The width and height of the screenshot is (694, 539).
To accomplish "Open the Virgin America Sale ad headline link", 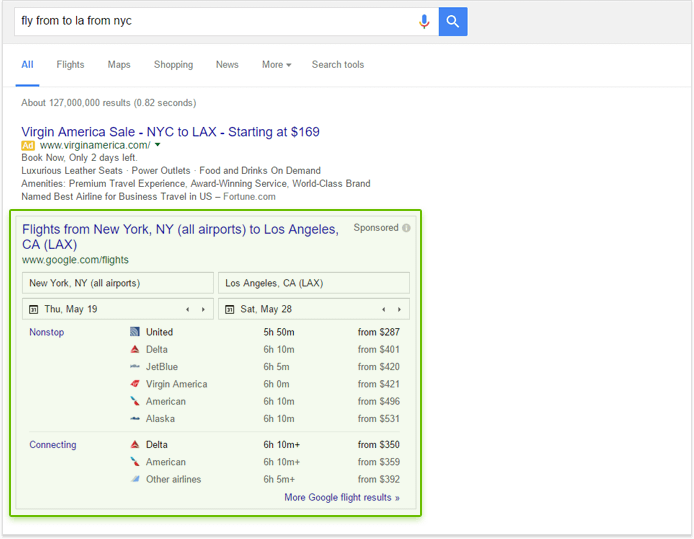I will click(170, 132).
